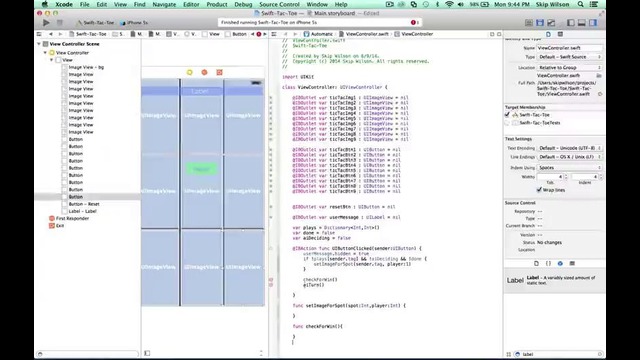640x360 pixels.
Task: Show the Object library
Action: tap(560, 263)
